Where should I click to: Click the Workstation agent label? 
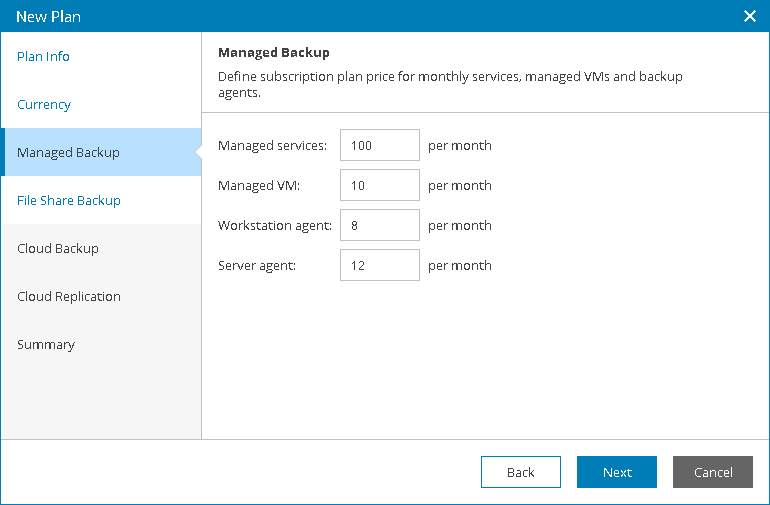275,225
